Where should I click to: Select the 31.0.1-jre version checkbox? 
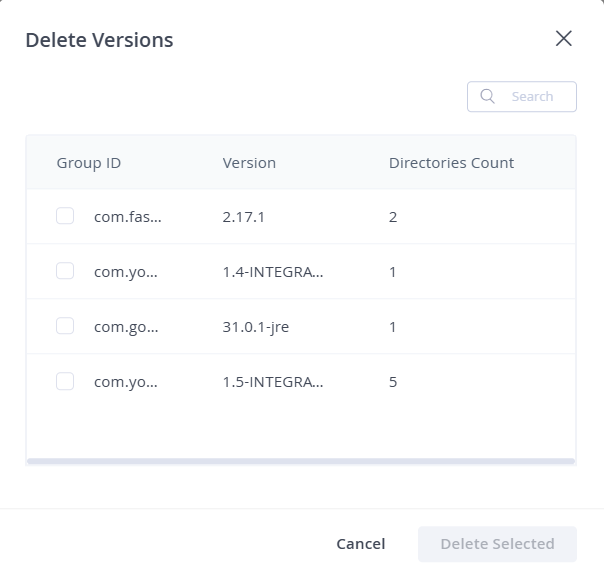click(65, 326)
